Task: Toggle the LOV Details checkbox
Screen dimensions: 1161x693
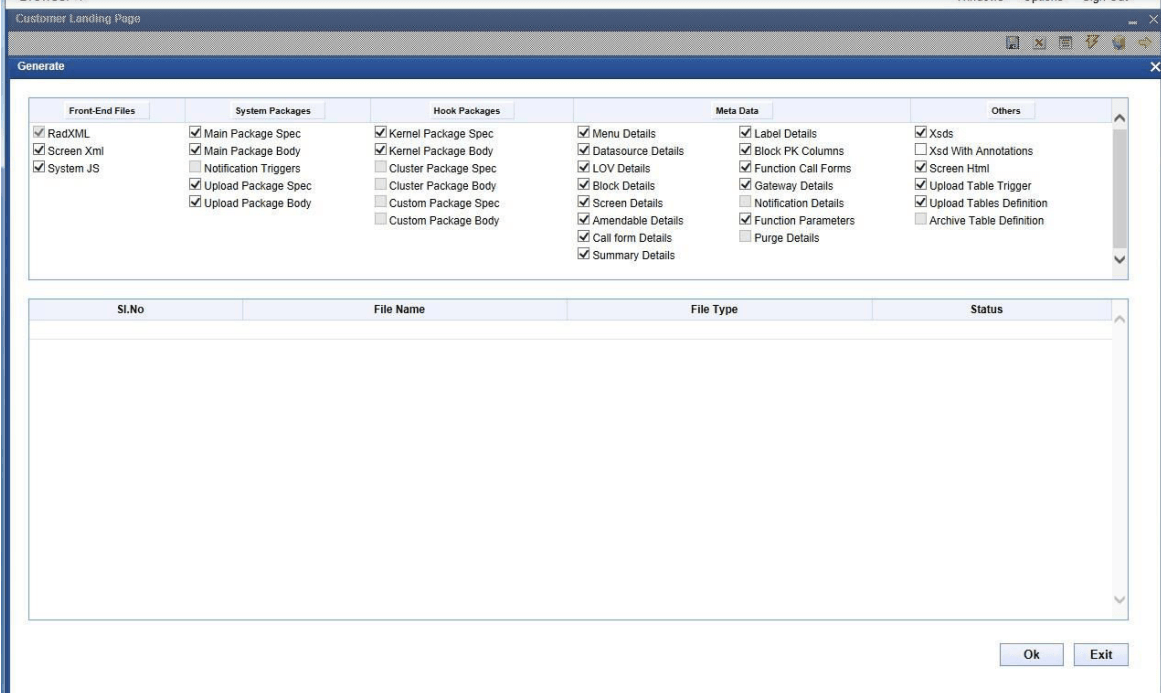Action: click(583, 167)
